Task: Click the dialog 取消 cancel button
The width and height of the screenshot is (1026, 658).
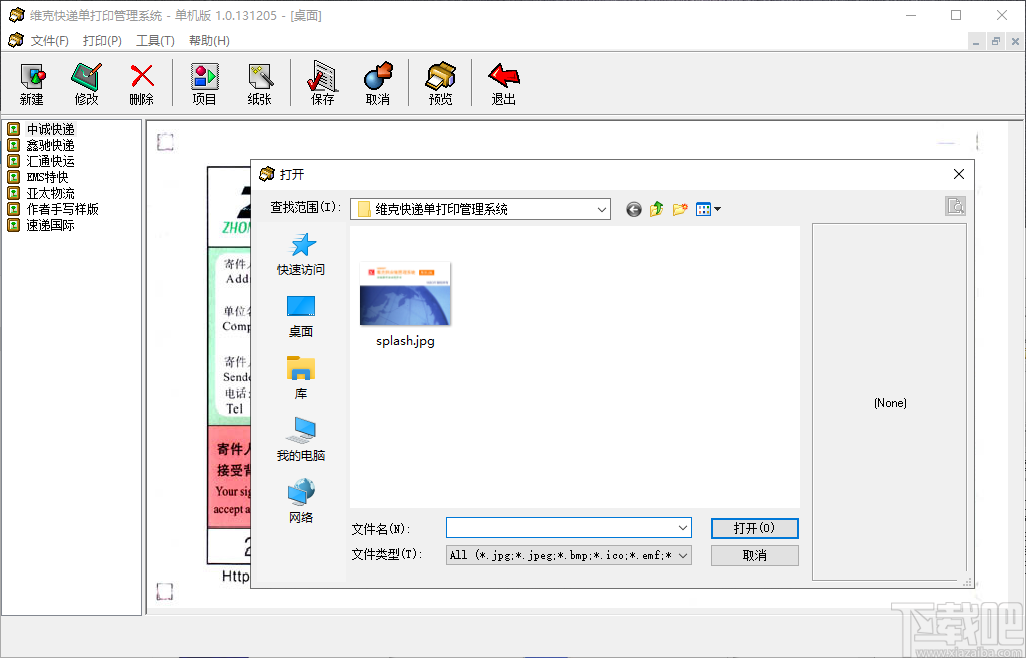Action: pyautogui.click(x=754, y=553)
